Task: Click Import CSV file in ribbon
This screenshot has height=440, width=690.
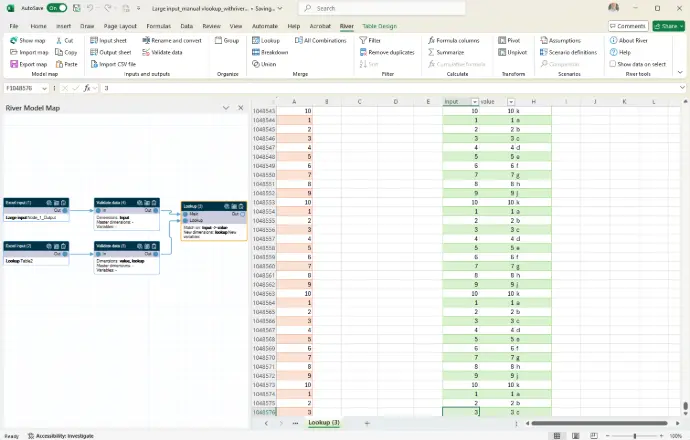Action: 117,63
